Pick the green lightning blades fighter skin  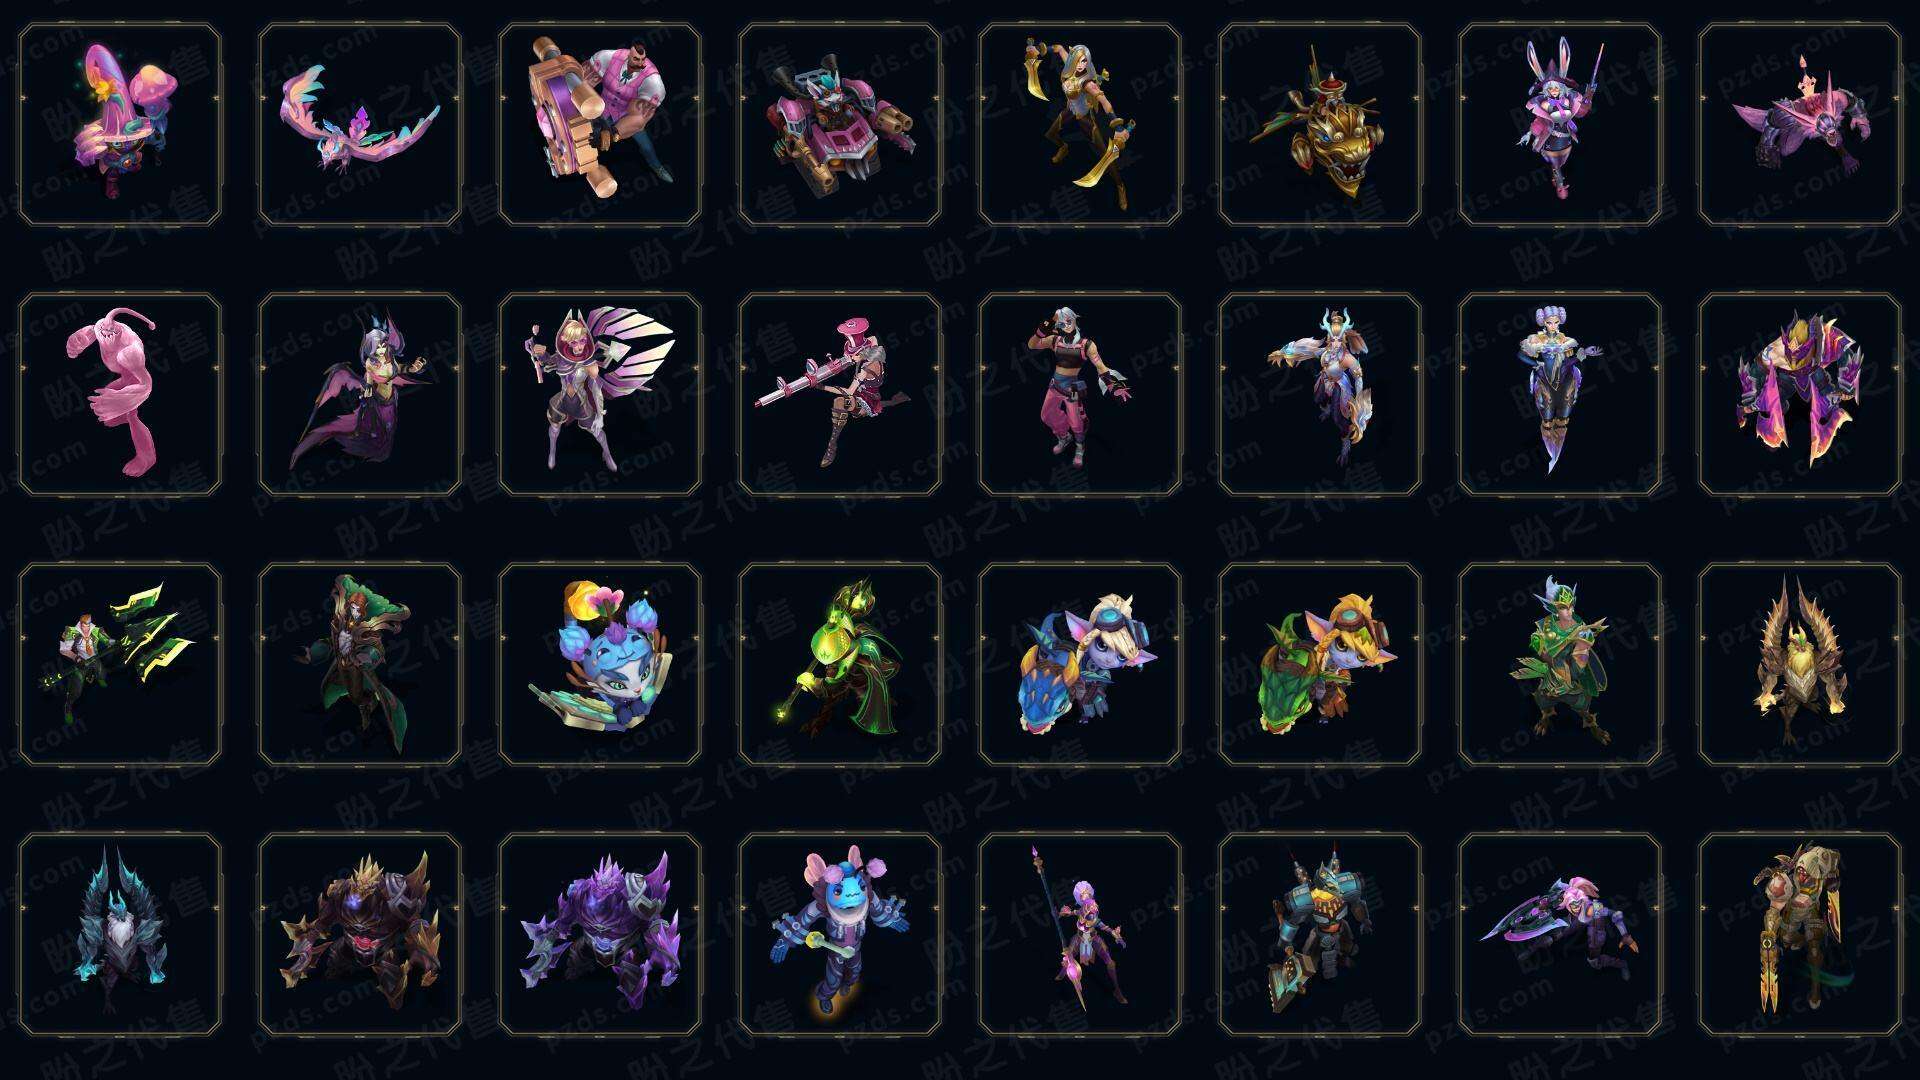point(120,664)
